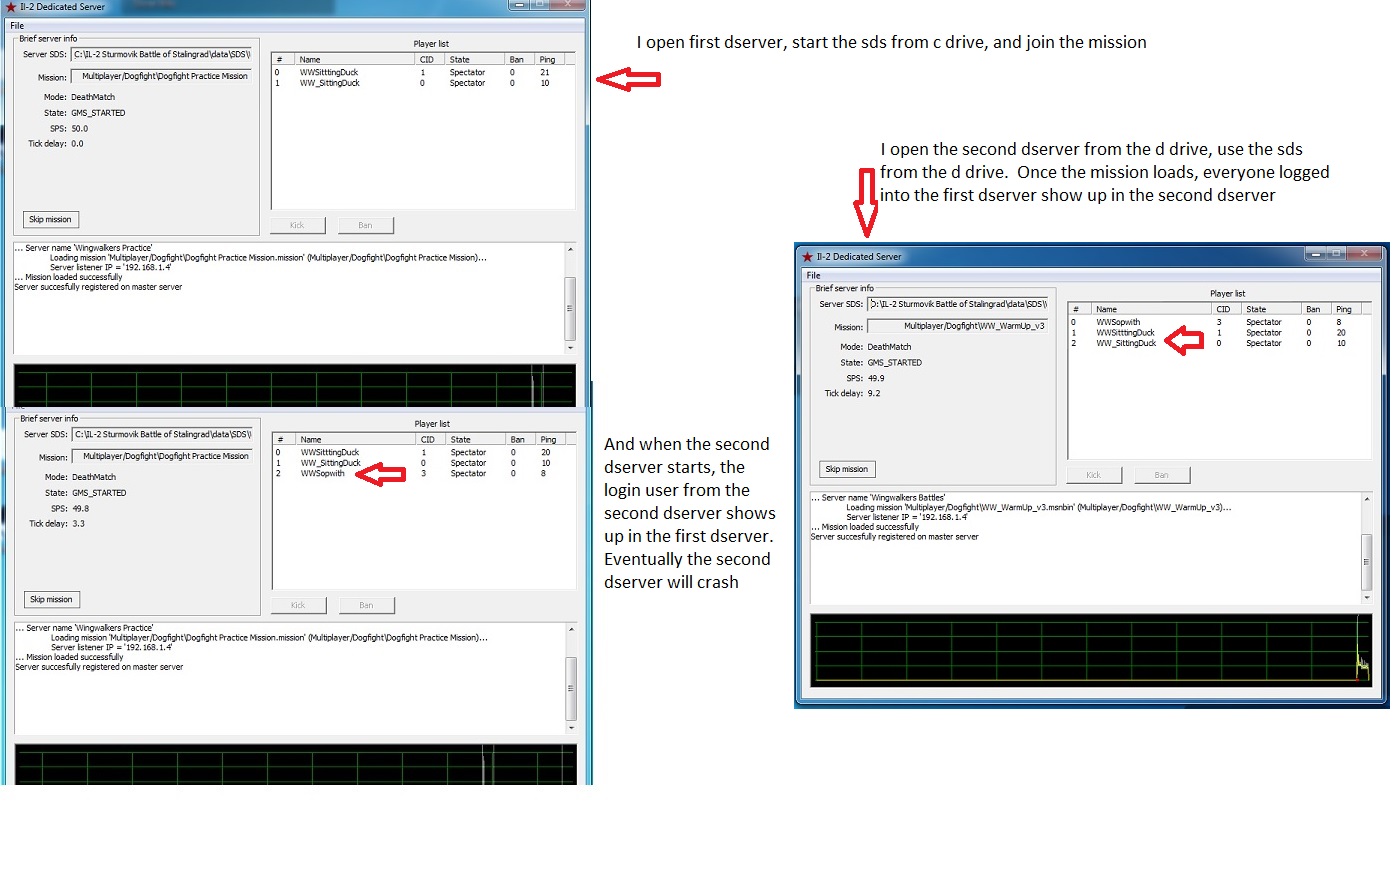Click the log scrollbar down arrow in upper-left window
The image size is (1400, 875).
571,348
